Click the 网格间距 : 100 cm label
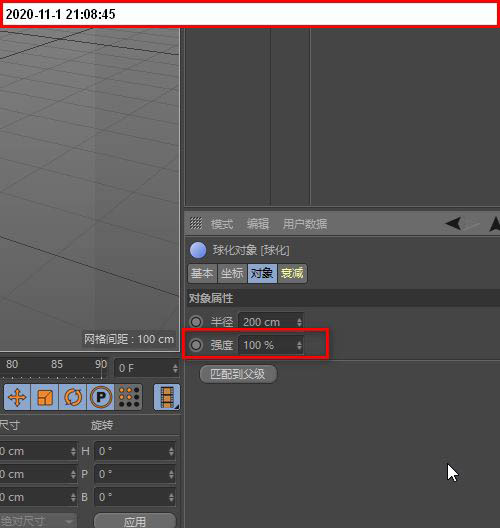 pos(129,339)
